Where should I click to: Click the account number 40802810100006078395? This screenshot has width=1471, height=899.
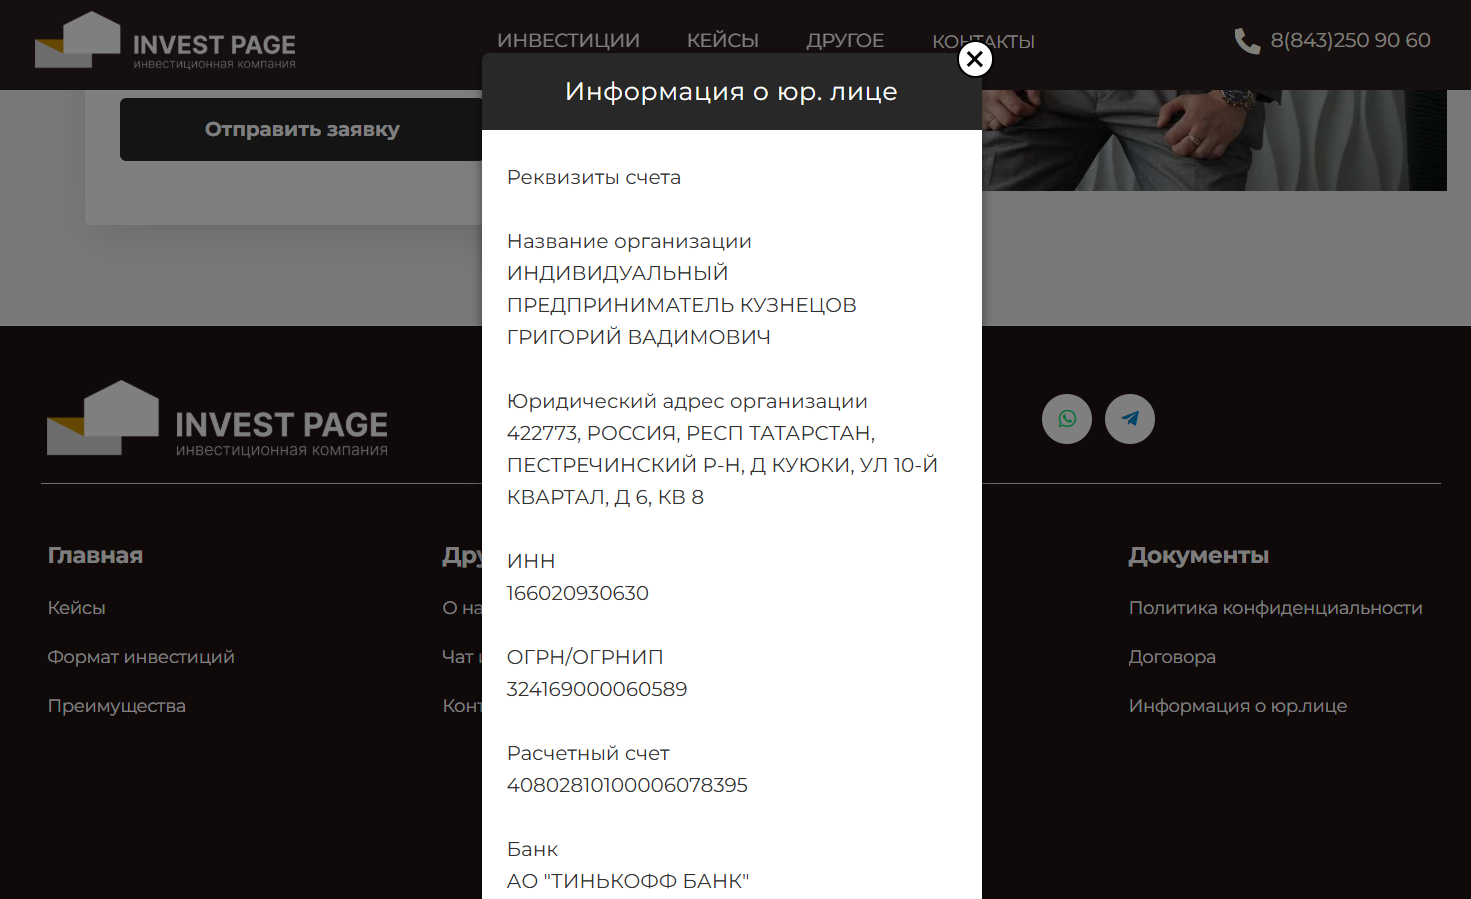[x=627, y=785]
